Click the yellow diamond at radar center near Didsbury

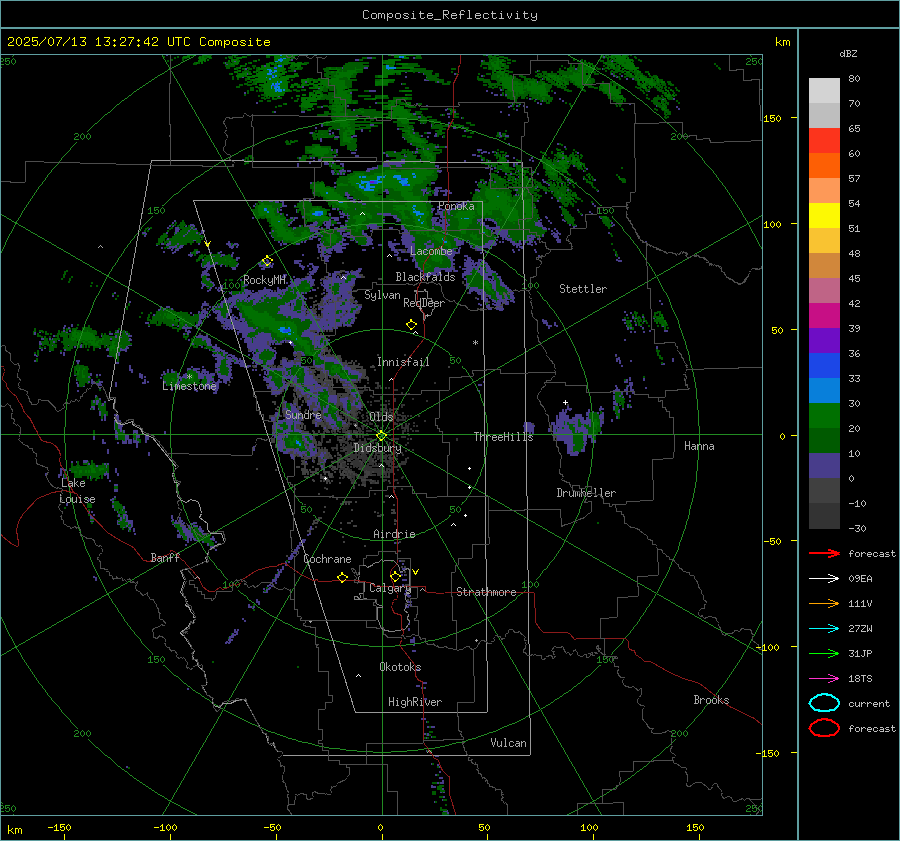[x=381, y=436]
